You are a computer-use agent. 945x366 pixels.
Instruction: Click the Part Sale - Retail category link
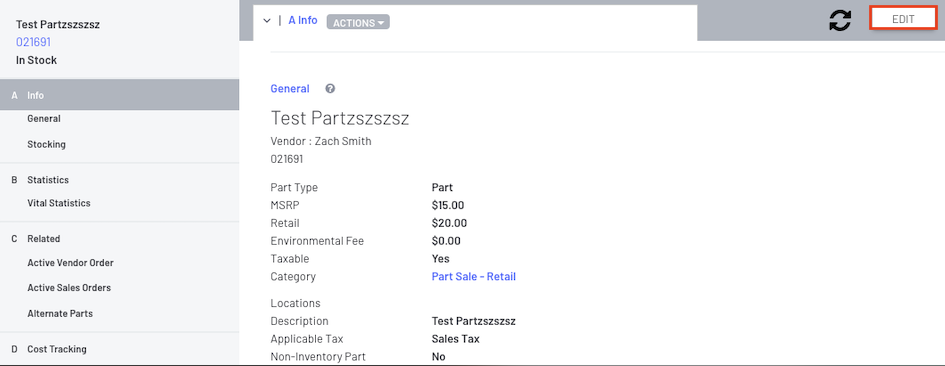(474, 277)
